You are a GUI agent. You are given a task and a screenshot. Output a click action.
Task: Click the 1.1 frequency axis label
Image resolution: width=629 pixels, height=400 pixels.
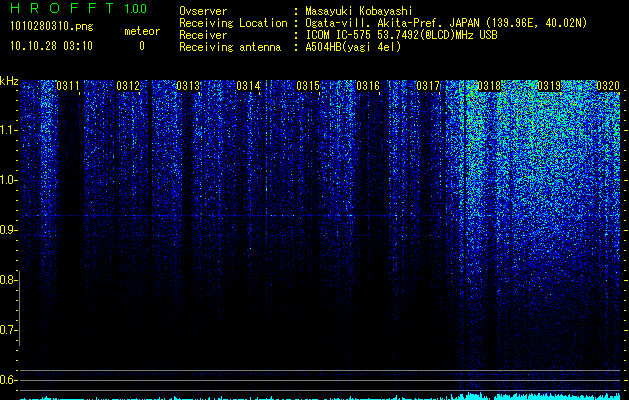pos(8,130)
